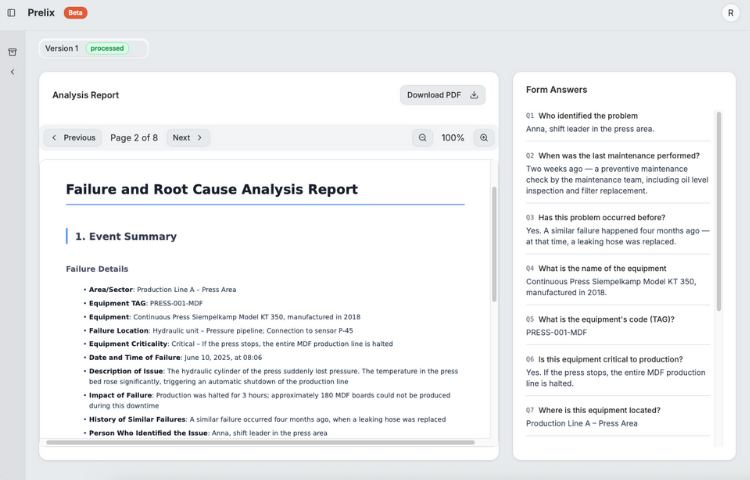The image size is (750, 480).
Task: Go to Next page
Action: pyautogui.click(x=188, y=138)
